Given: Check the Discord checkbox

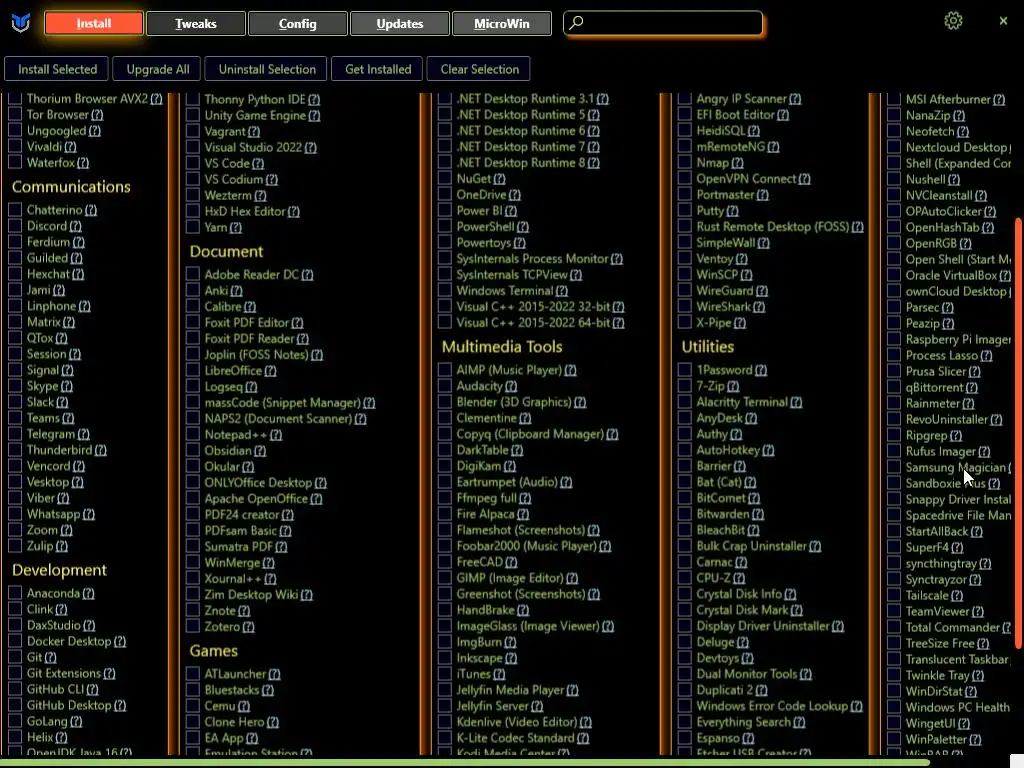Looking at the screenshot, I should point(15,226).
